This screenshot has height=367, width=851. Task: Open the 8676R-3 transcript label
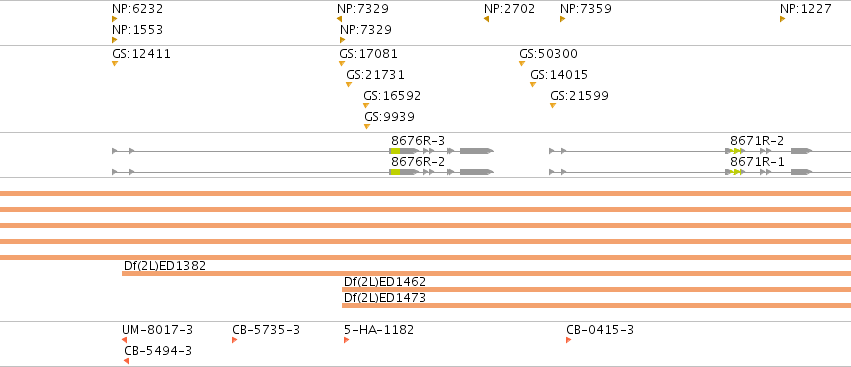pyautogui.click(x=418, y=141)
